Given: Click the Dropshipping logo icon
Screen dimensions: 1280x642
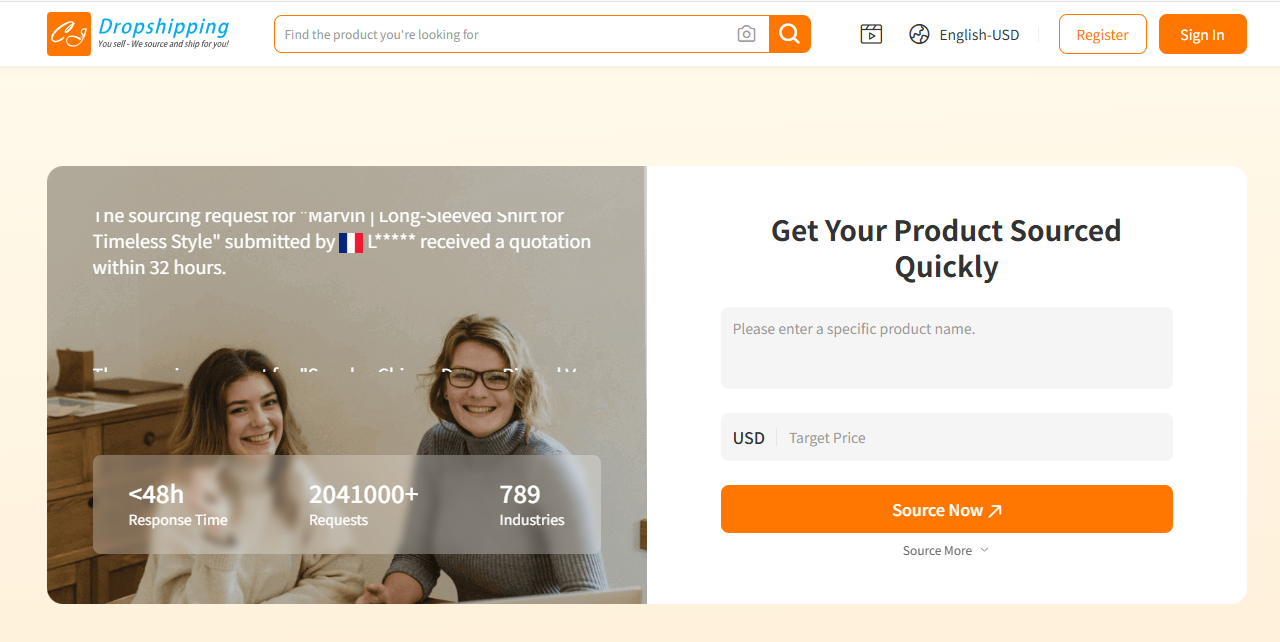Looking at the screenshot, I should [68, 33].
